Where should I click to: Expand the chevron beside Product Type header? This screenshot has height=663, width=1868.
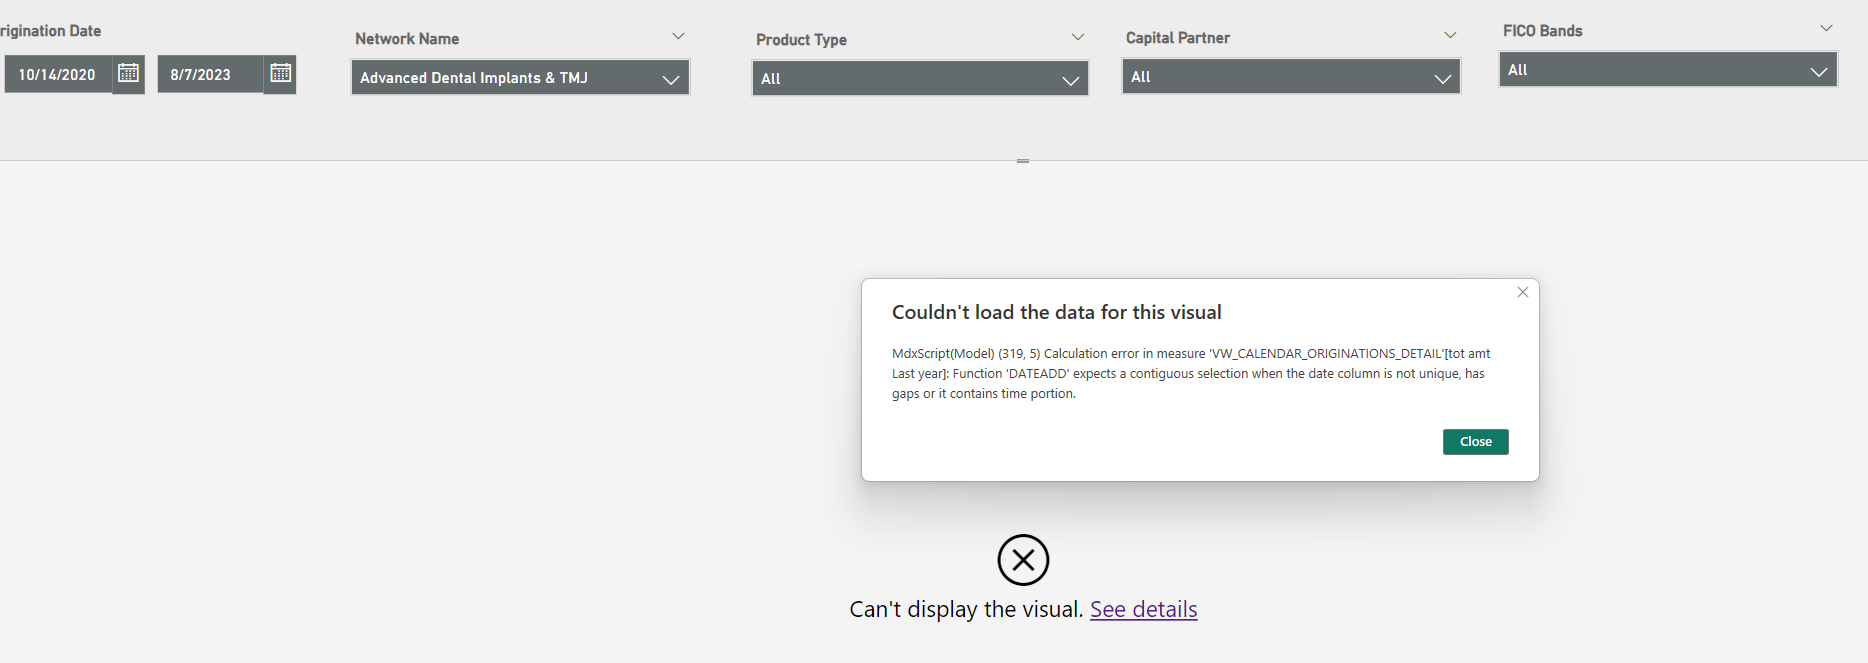click(1078, 37)
